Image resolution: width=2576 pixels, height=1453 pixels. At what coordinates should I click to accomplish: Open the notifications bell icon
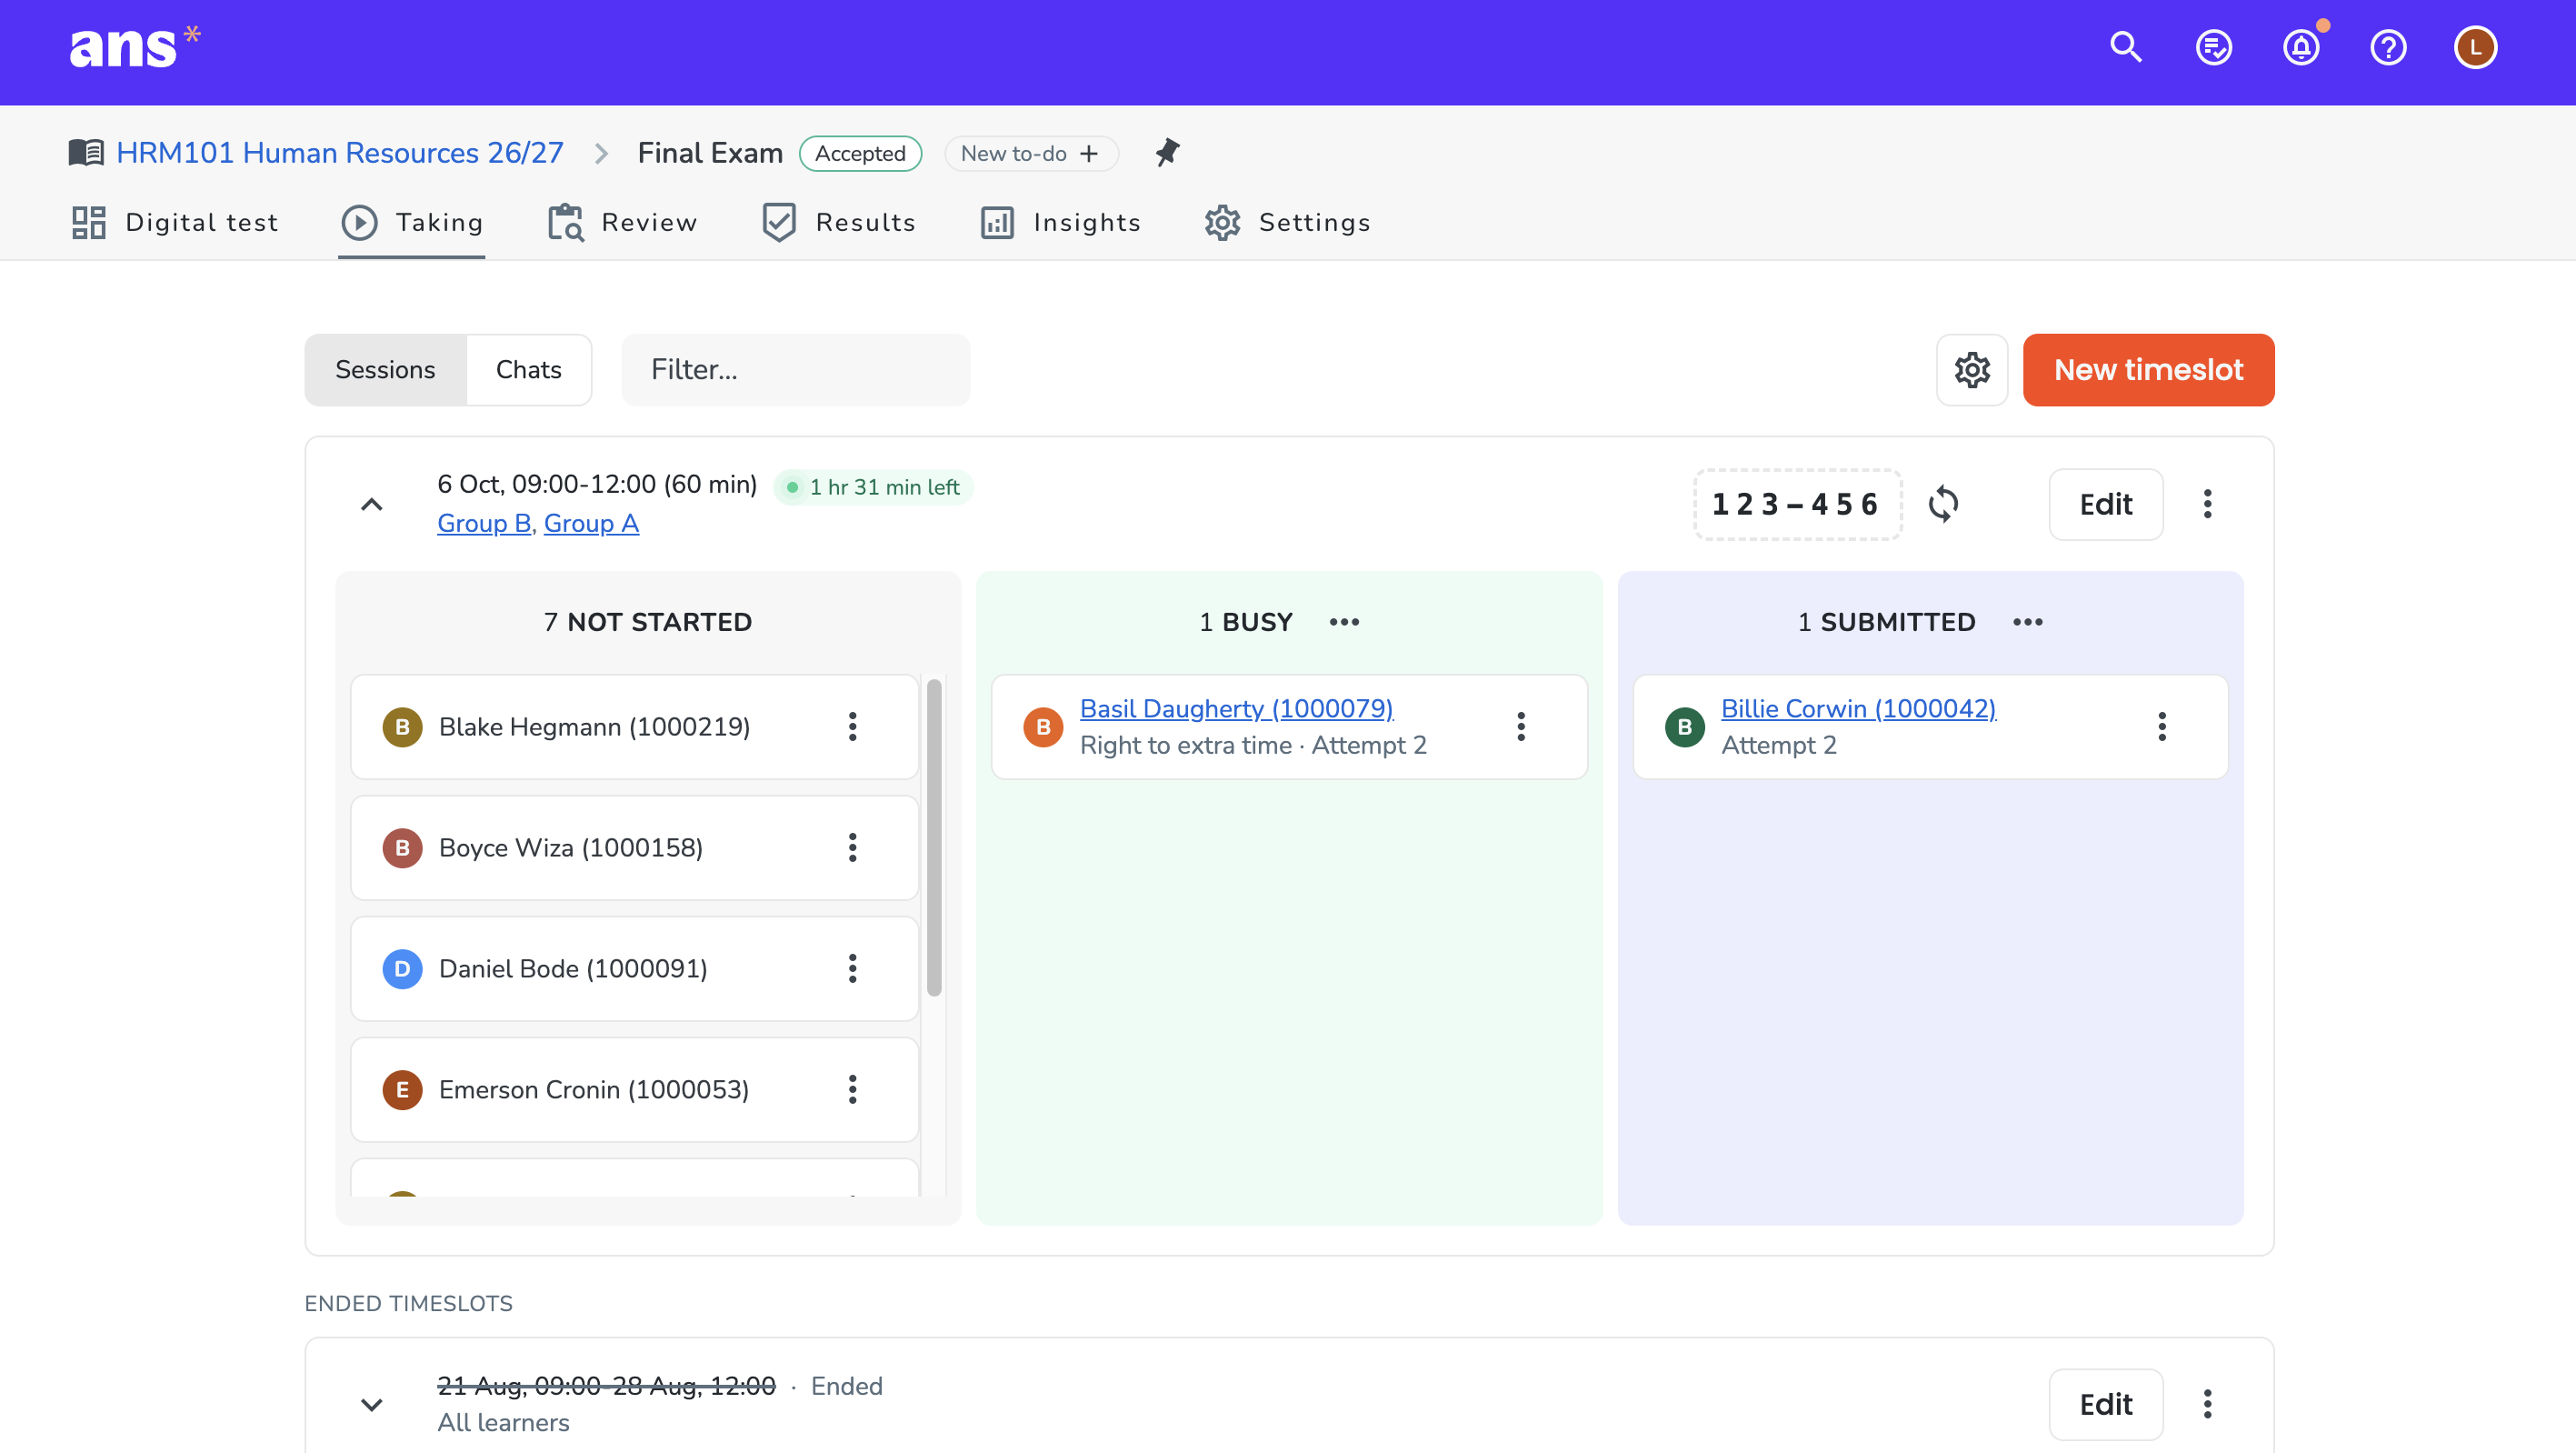click(x=2301, y=47)
